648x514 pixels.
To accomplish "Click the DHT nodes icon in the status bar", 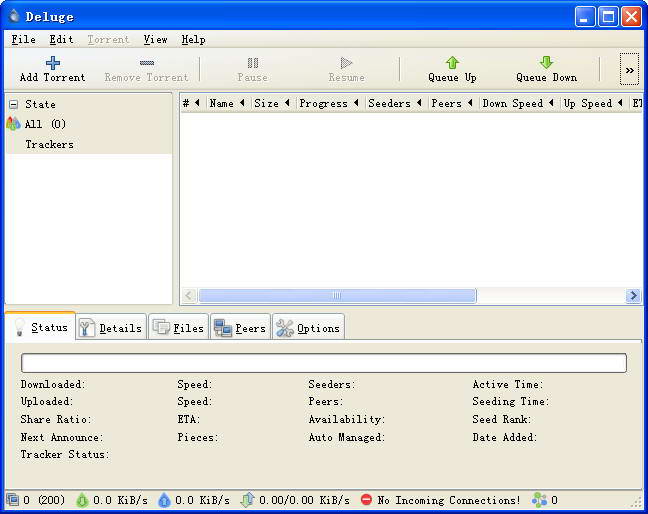I will click(539, 500).
